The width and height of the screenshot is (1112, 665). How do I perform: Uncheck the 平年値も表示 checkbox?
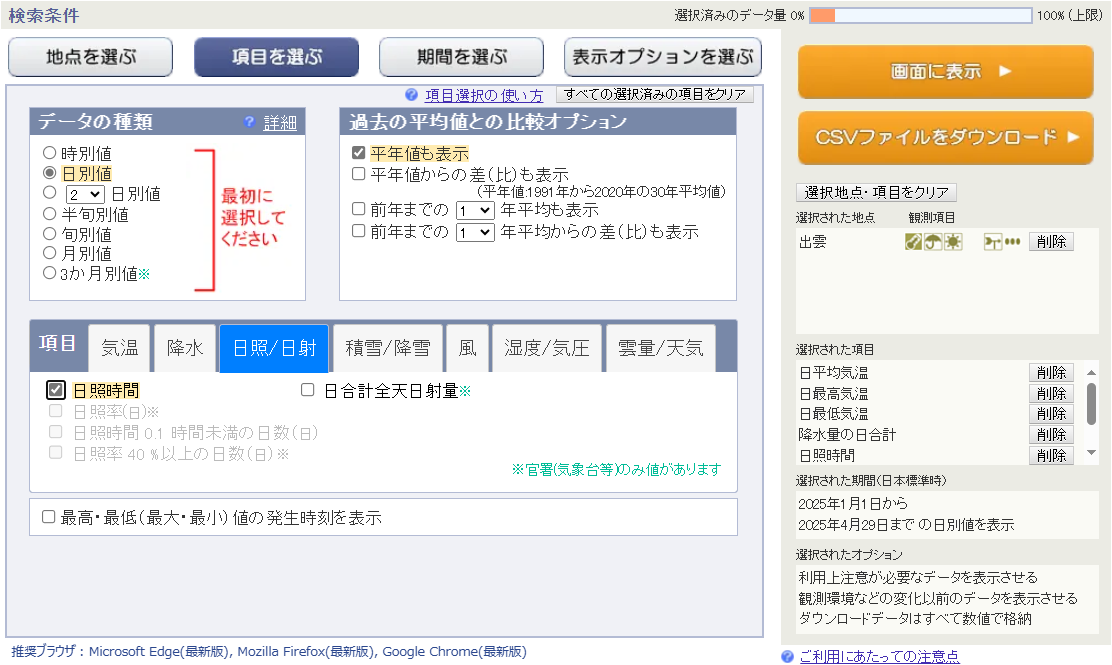coord(358,154)
